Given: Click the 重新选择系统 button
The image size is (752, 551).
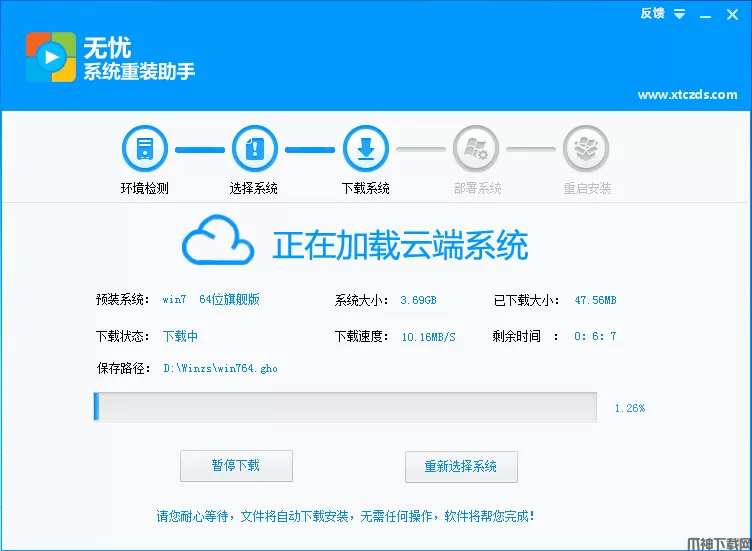Looking at the screenshot, I should pyautogui.click(x=461, y=467).
